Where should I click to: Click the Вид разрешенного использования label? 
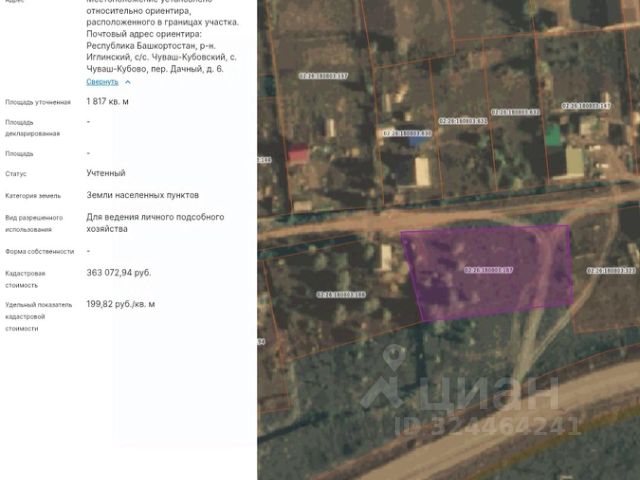(34, 224)
